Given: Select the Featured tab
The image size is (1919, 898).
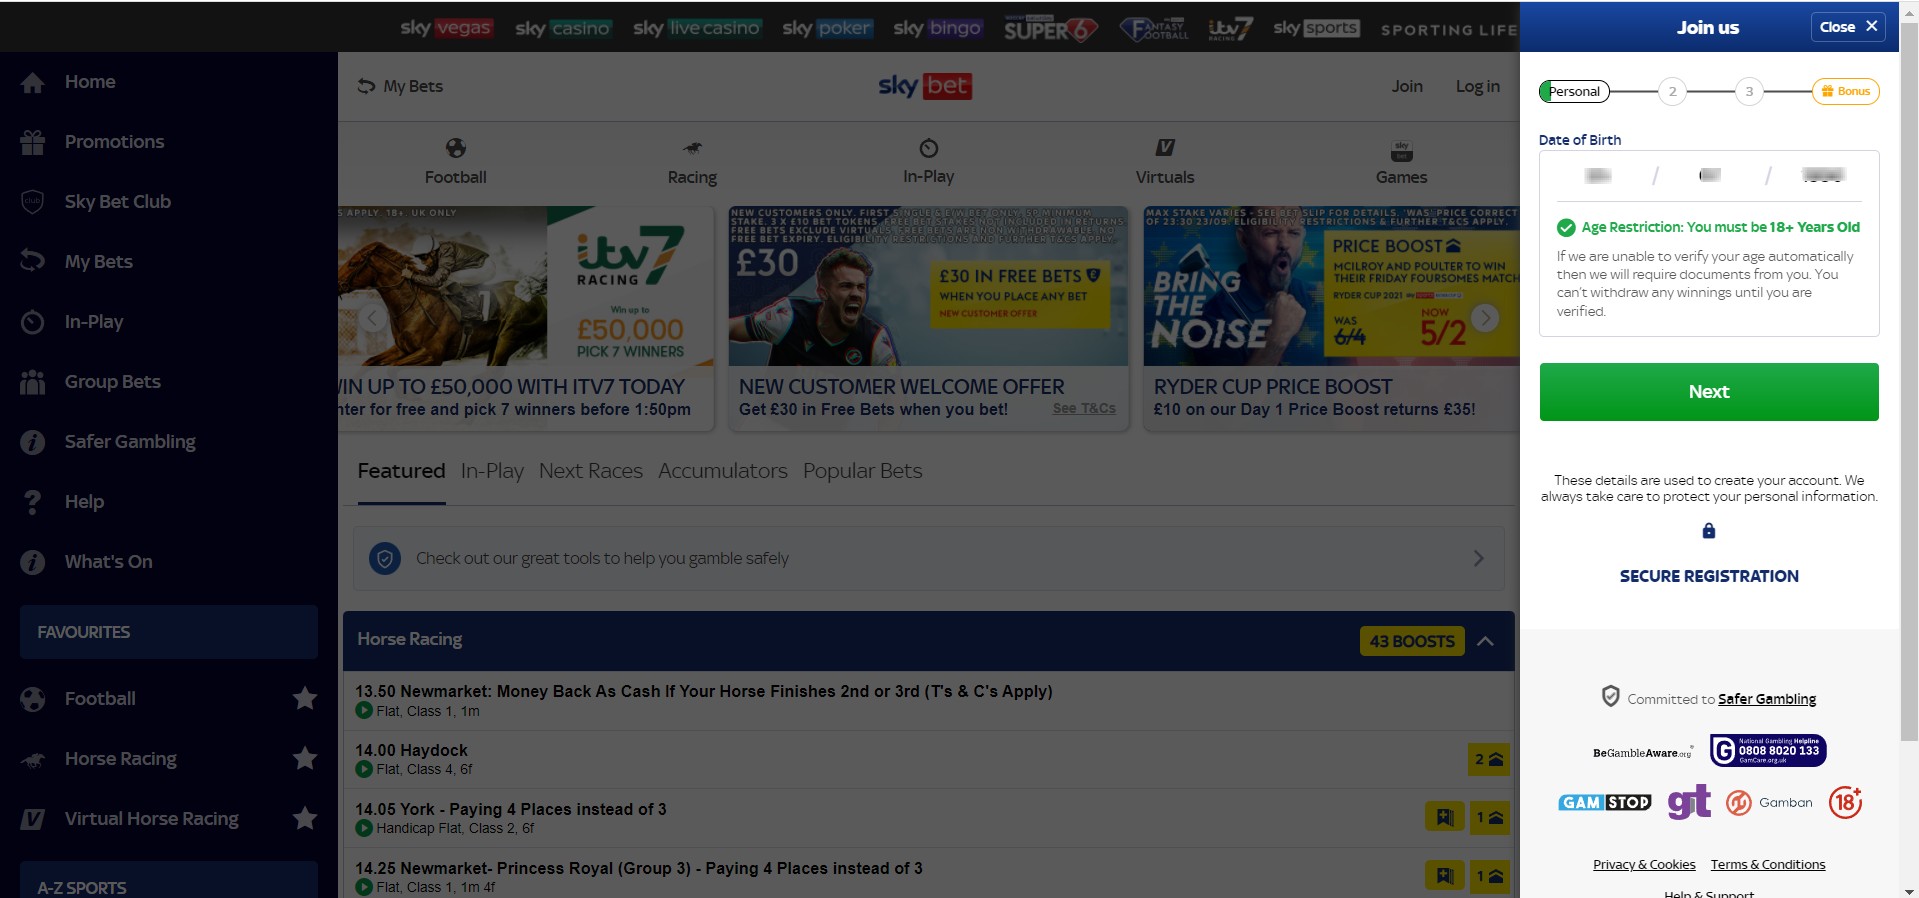Looking at the screenshot, I should point(401,471).
